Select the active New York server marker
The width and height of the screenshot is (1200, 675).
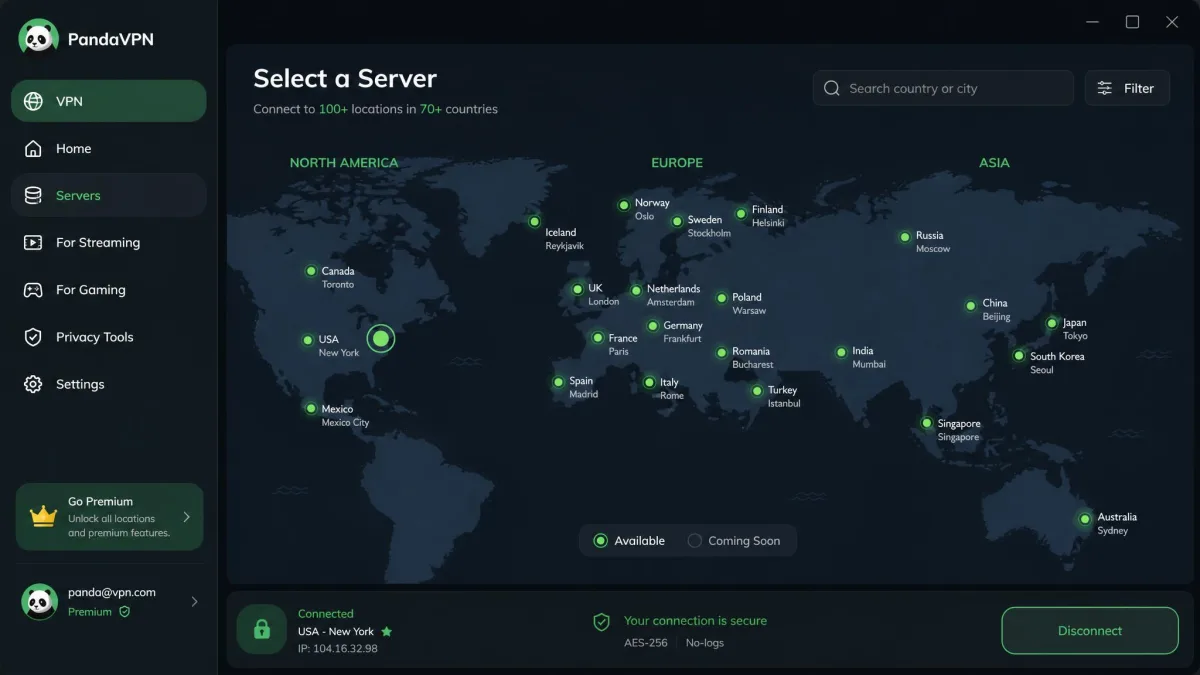coord(380,339)
